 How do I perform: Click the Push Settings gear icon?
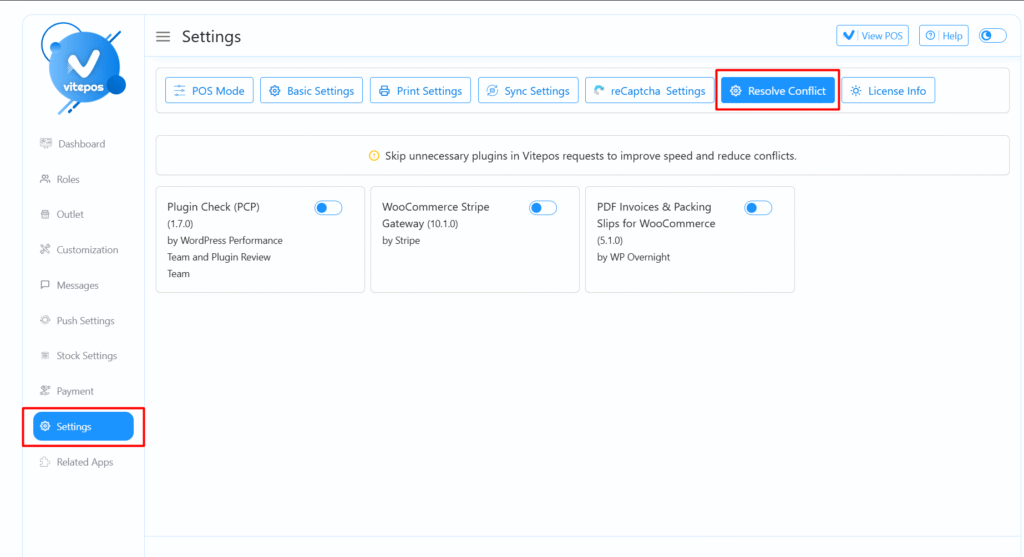click(45, 320)
